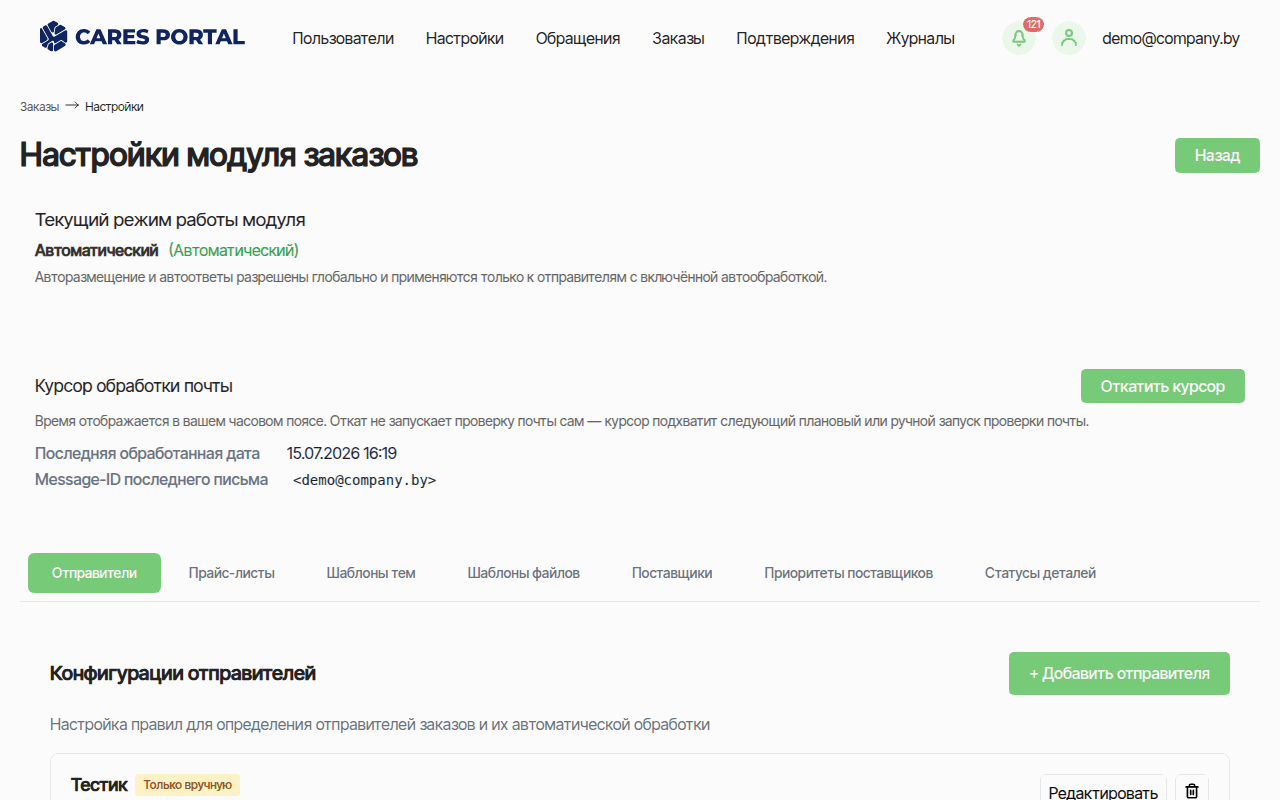Switch to the Поставщики tab

(x=672, y=573)
